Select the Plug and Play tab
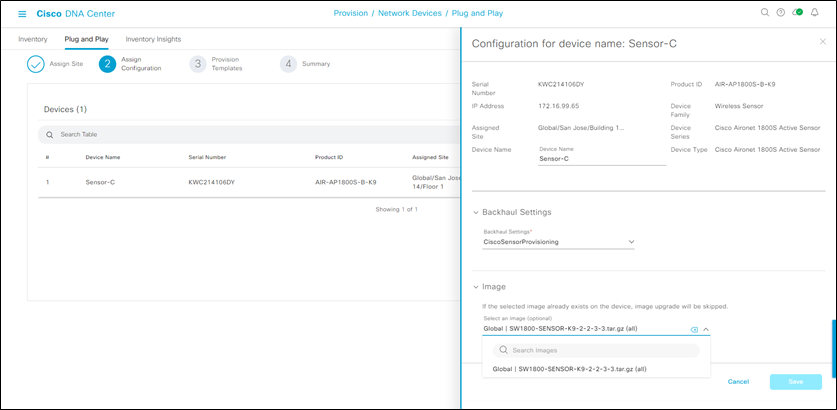 click(x=86, y=40)
